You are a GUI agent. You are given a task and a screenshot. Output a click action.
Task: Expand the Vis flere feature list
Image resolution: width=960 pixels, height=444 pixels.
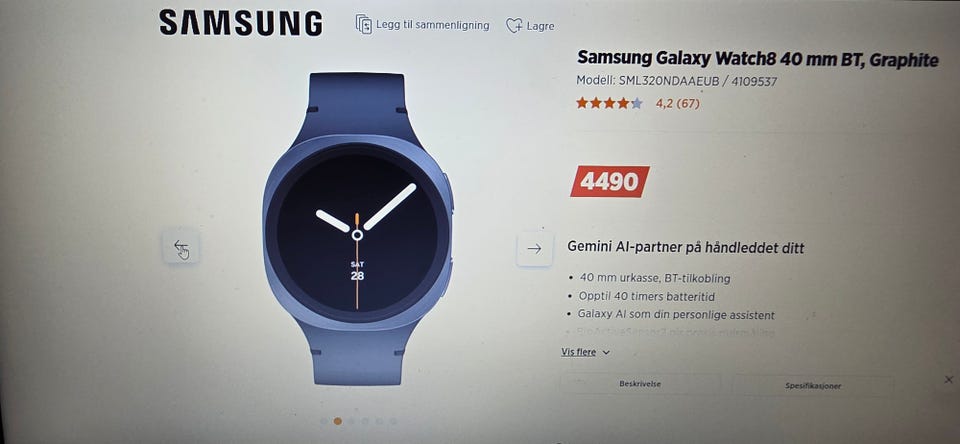[585, 352]
